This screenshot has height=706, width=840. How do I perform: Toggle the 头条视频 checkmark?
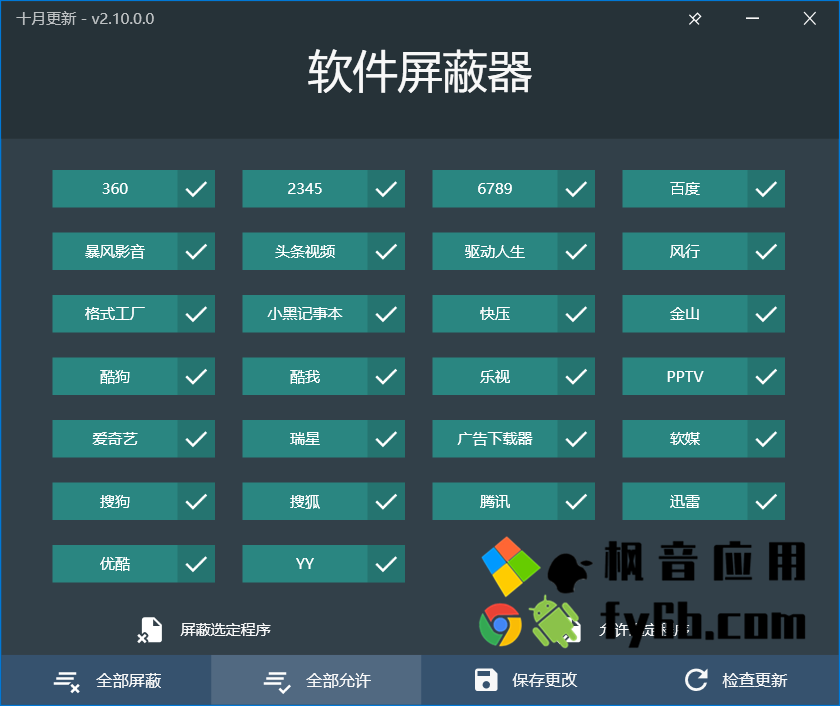click(x=386, y=251)
